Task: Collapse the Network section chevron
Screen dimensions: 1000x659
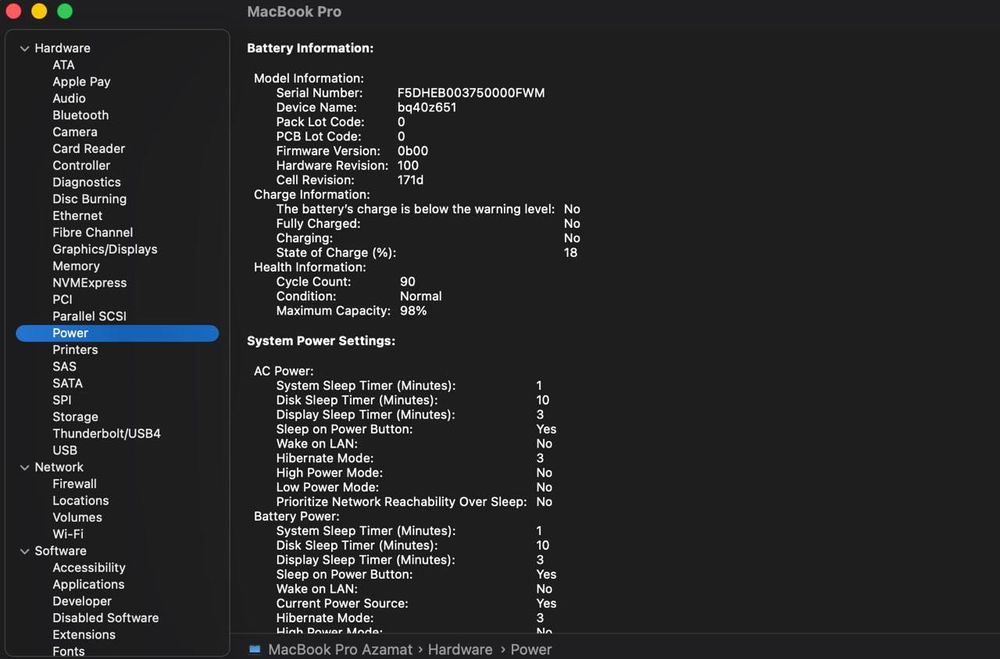Action: point(25,468)
